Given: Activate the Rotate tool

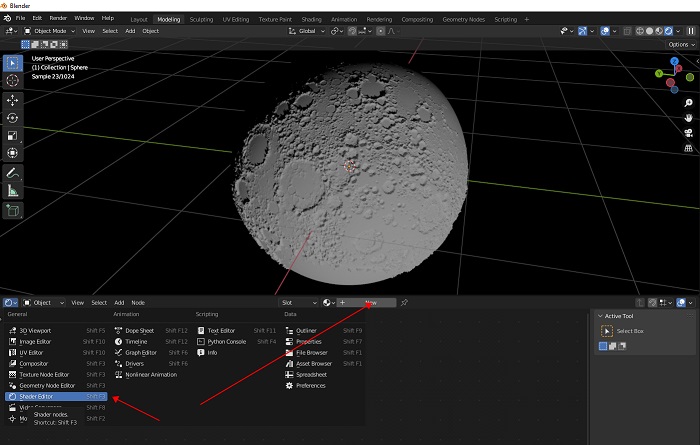Looking at the screenshot, I should pos(12,118).
